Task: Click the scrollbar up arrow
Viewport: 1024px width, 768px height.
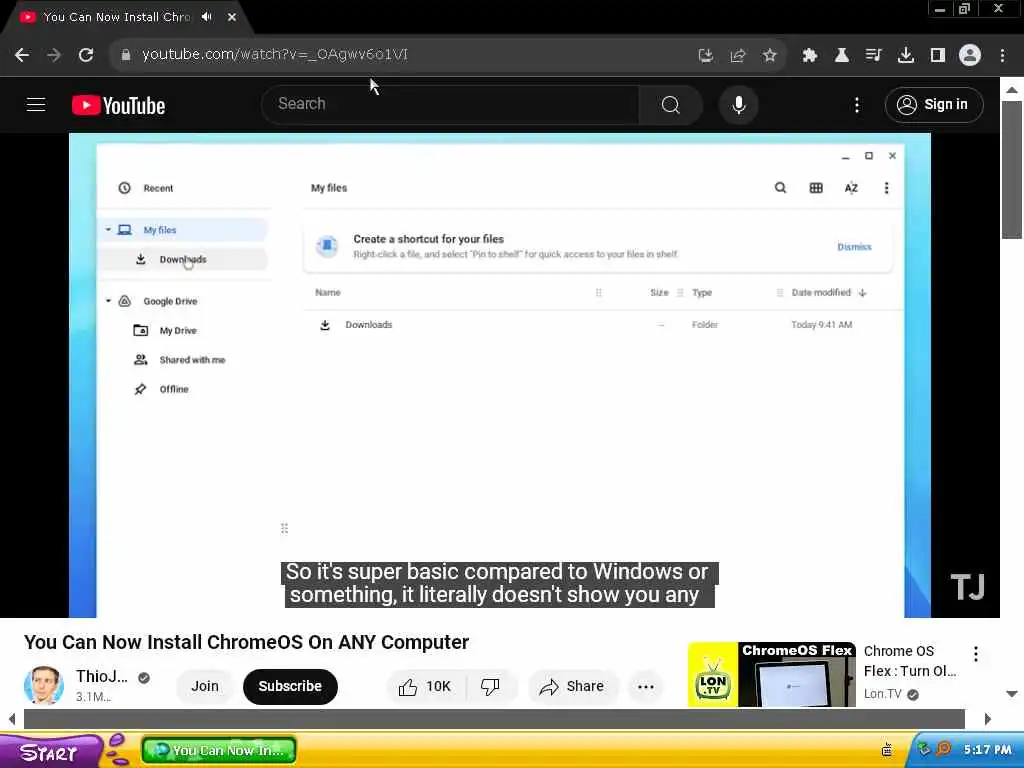Action: [x=1012, y=89]
